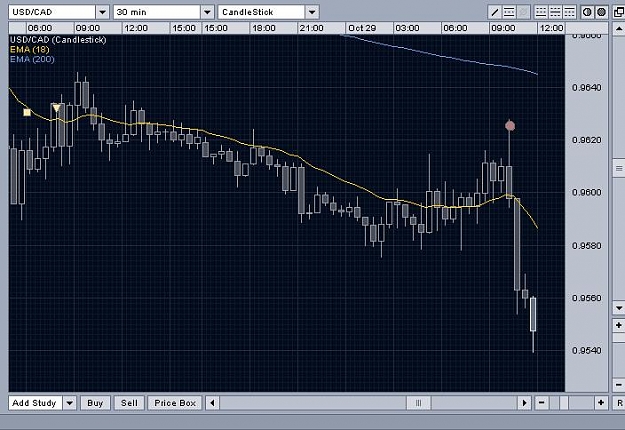Click the 0.9560 price axis label
Image resolution: width=625 pixels, height=430 pixels.
pyautogui.click(x=586, y=298)
